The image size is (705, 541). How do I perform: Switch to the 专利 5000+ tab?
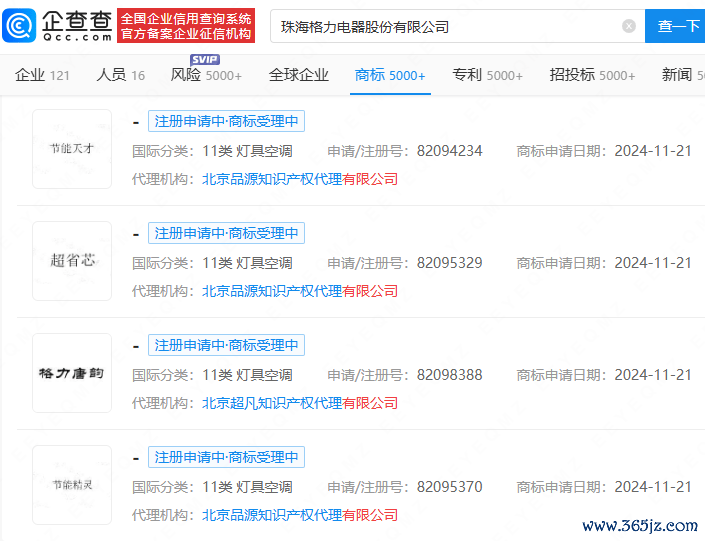487,75
